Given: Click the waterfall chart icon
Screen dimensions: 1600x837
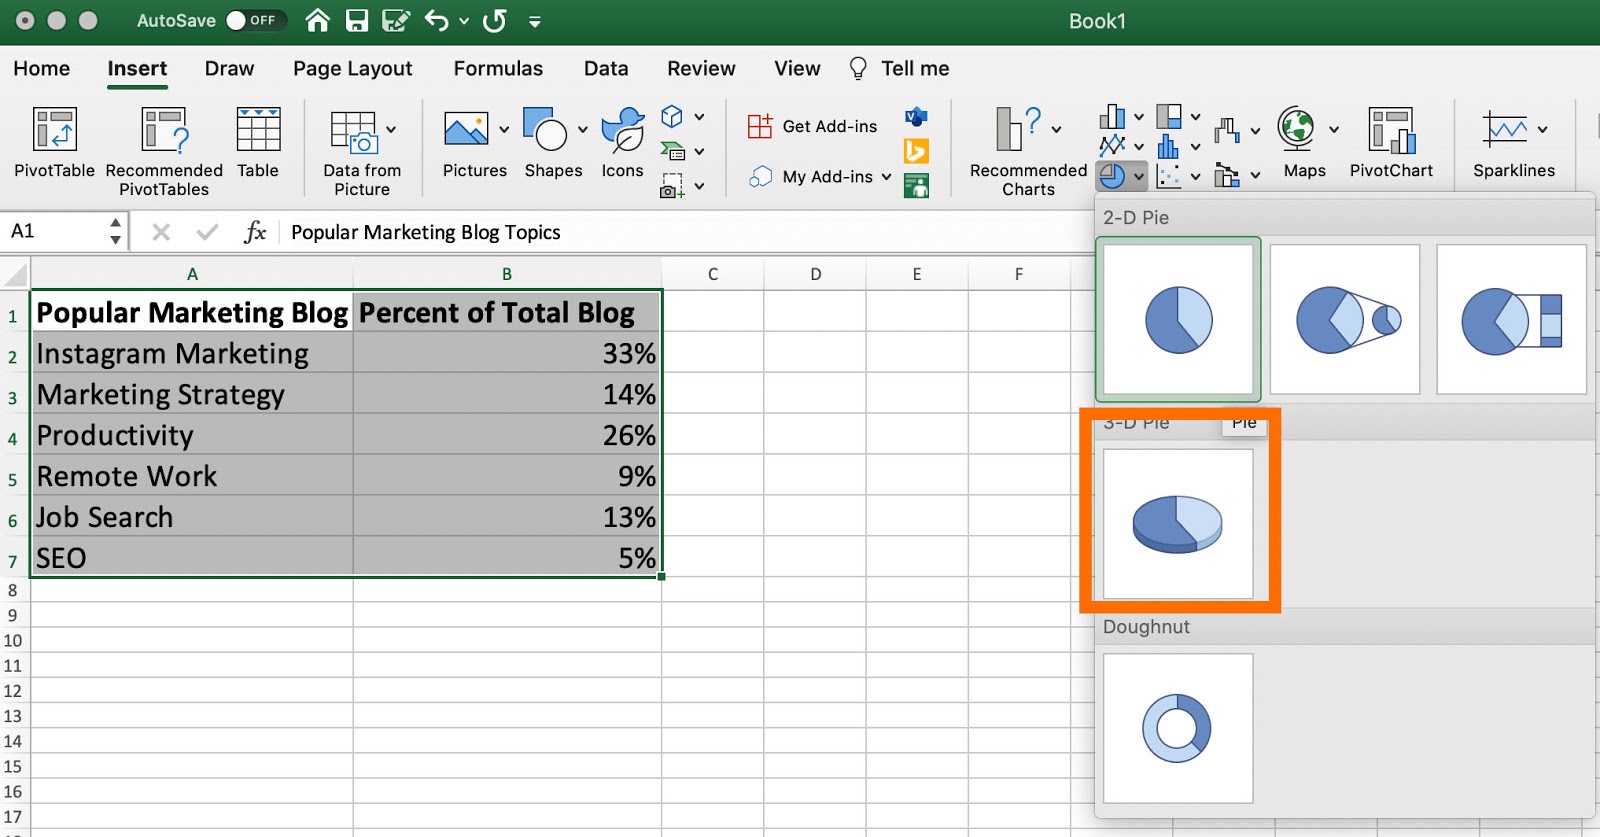Looking at the screenshot, I should (x=1227, y=130).
